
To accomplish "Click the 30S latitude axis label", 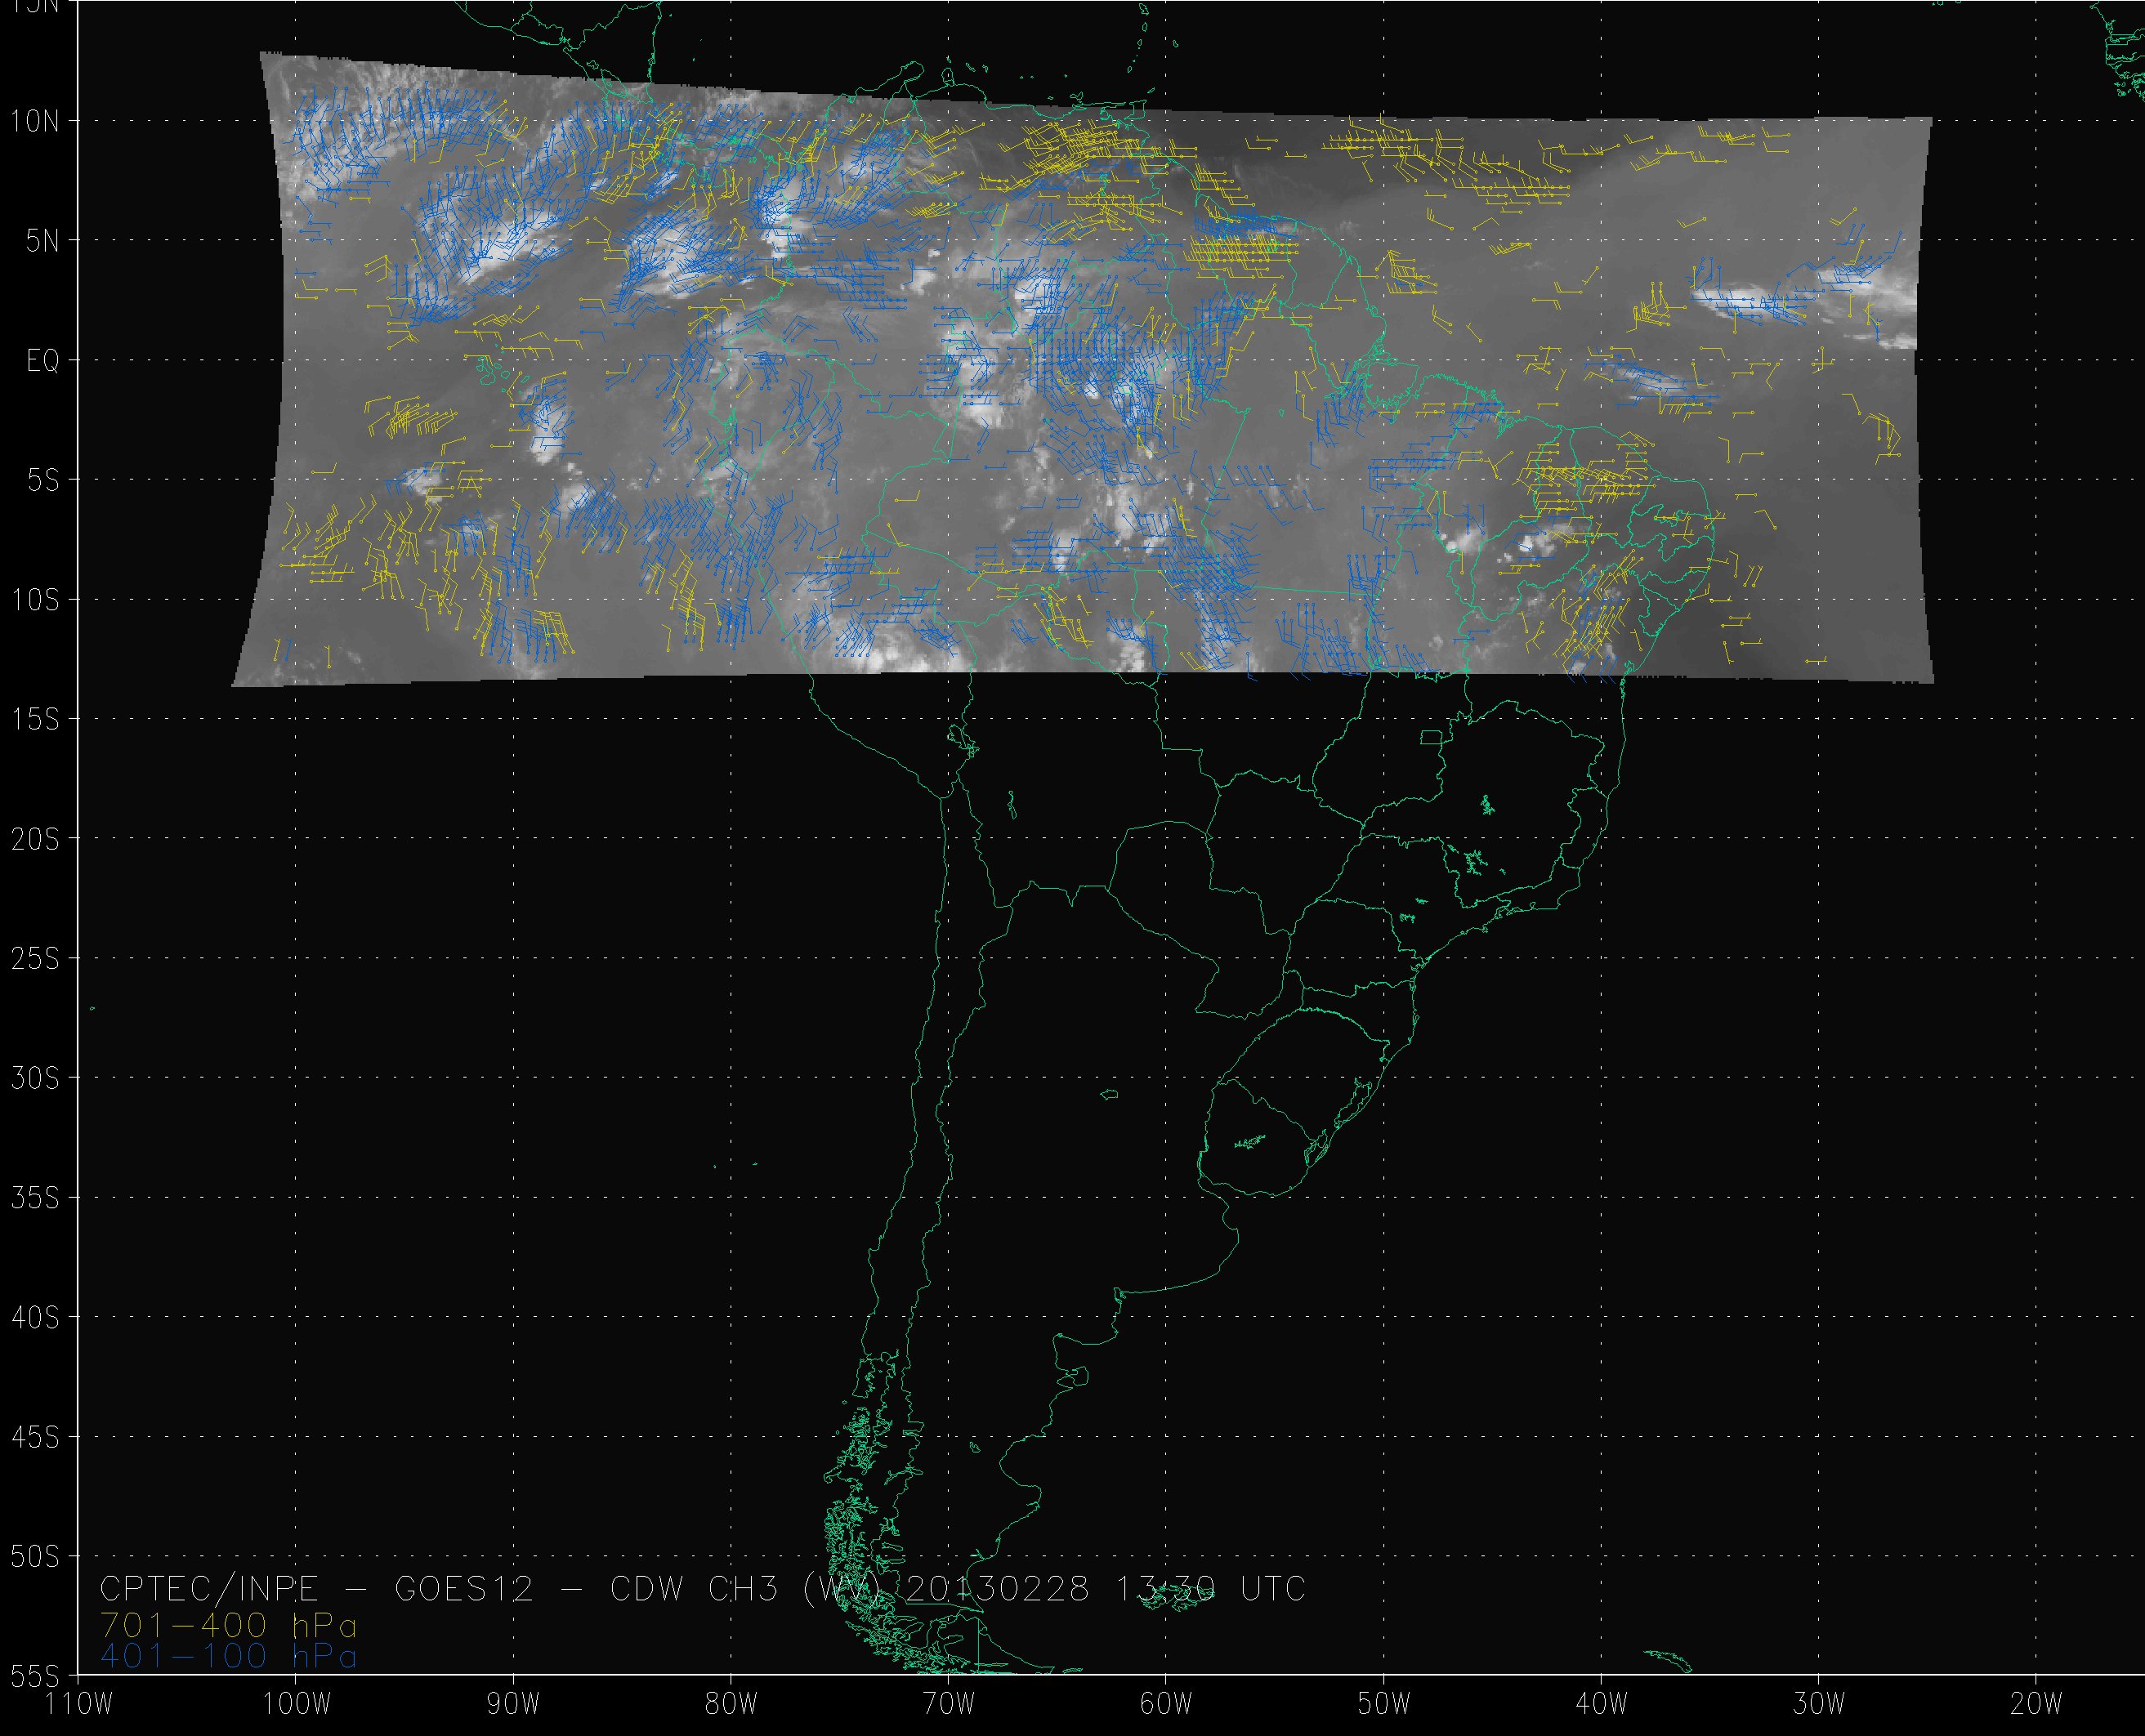I will coord(35,1079).
